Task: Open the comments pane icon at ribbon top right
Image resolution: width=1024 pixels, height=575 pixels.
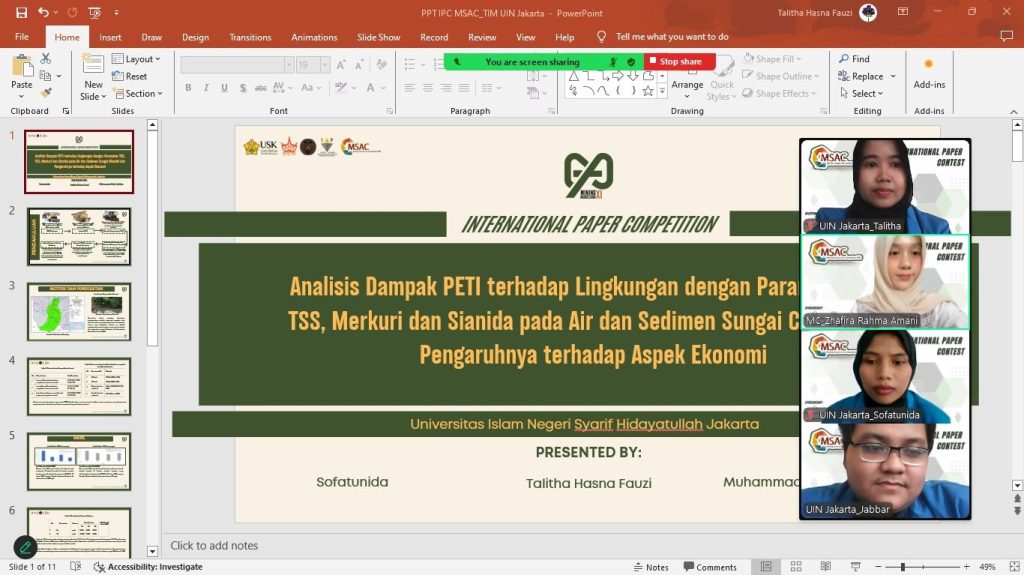Action: (x=1006, y=37)
